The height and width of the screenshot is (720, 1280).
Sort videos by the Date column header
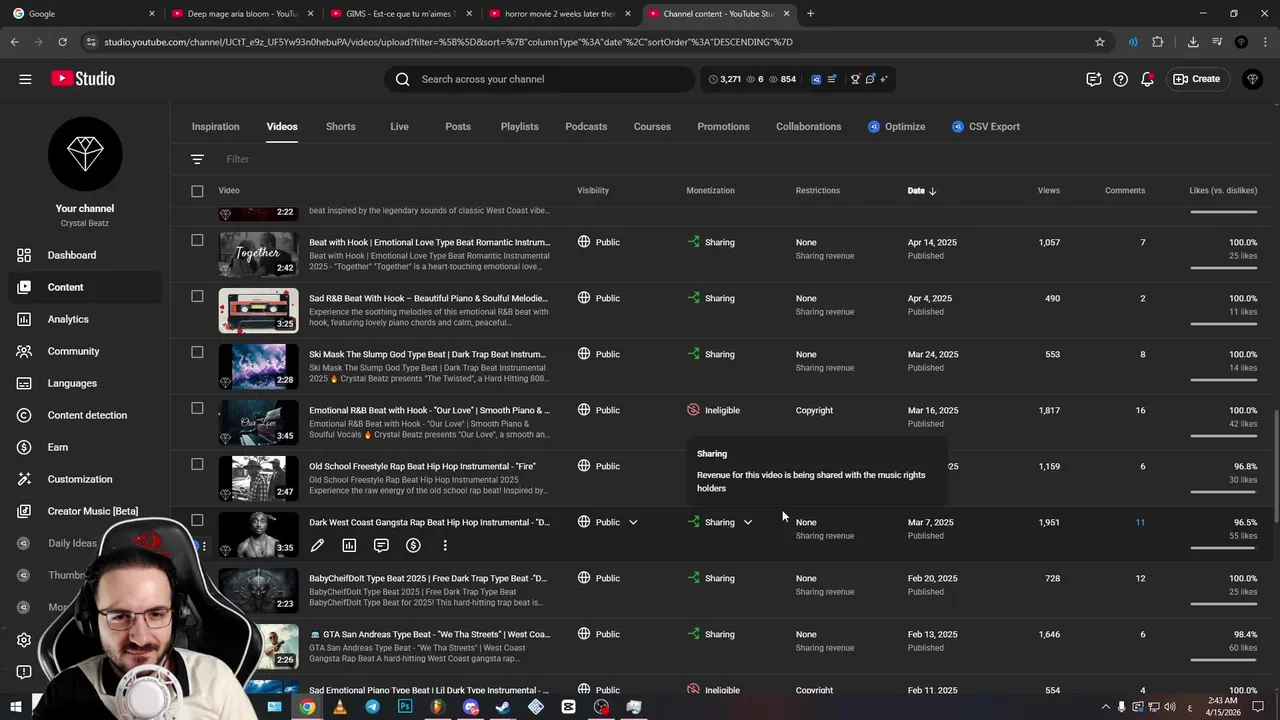[x=921, y=191]
